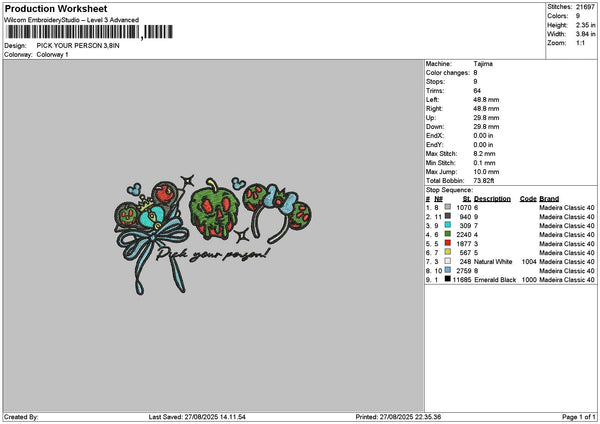Click the 'Page 1 of 1' footer text

click(x=579, y=417)
